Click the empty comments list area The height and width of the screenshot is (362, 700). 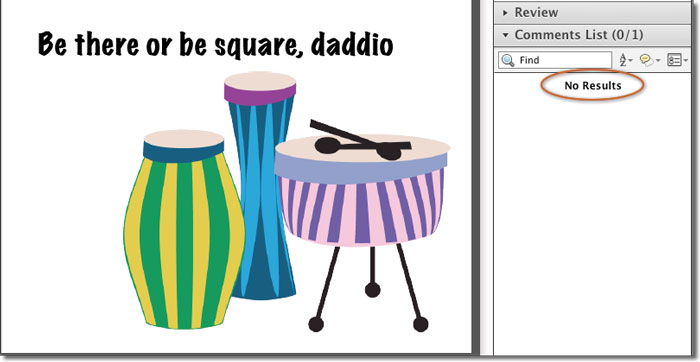tap(592, 223)
